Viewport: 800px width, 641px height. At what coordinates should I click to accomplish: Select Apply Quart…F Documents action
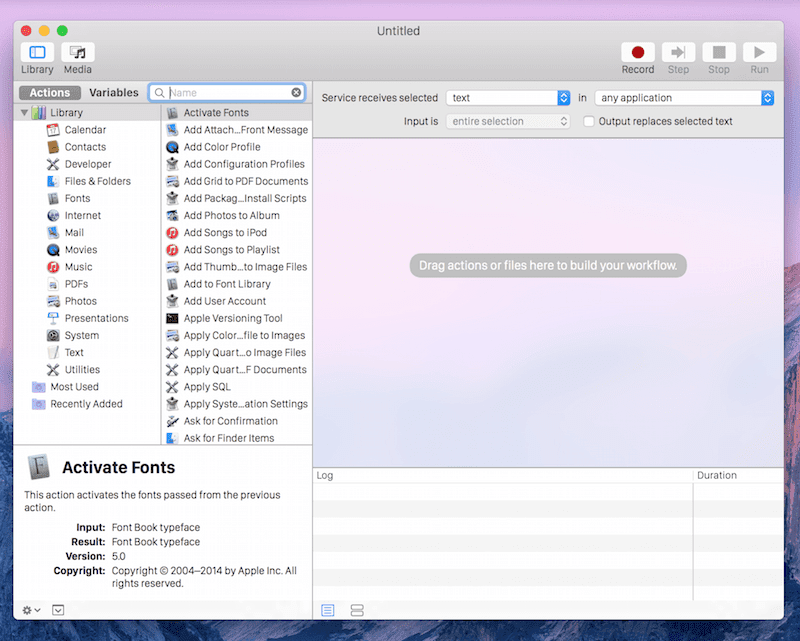237,369
